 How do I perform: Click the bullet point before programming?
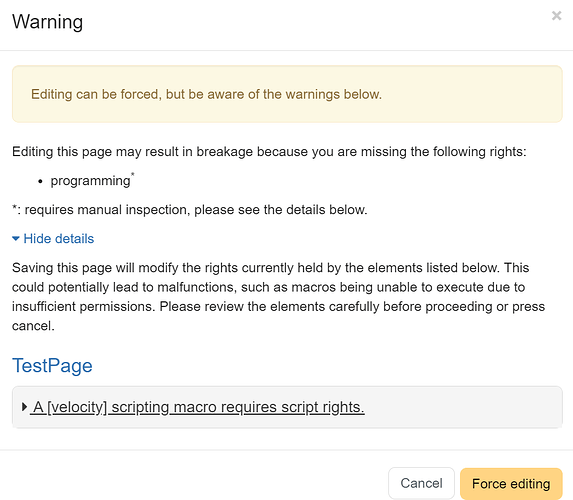click(x=40, y=181)
